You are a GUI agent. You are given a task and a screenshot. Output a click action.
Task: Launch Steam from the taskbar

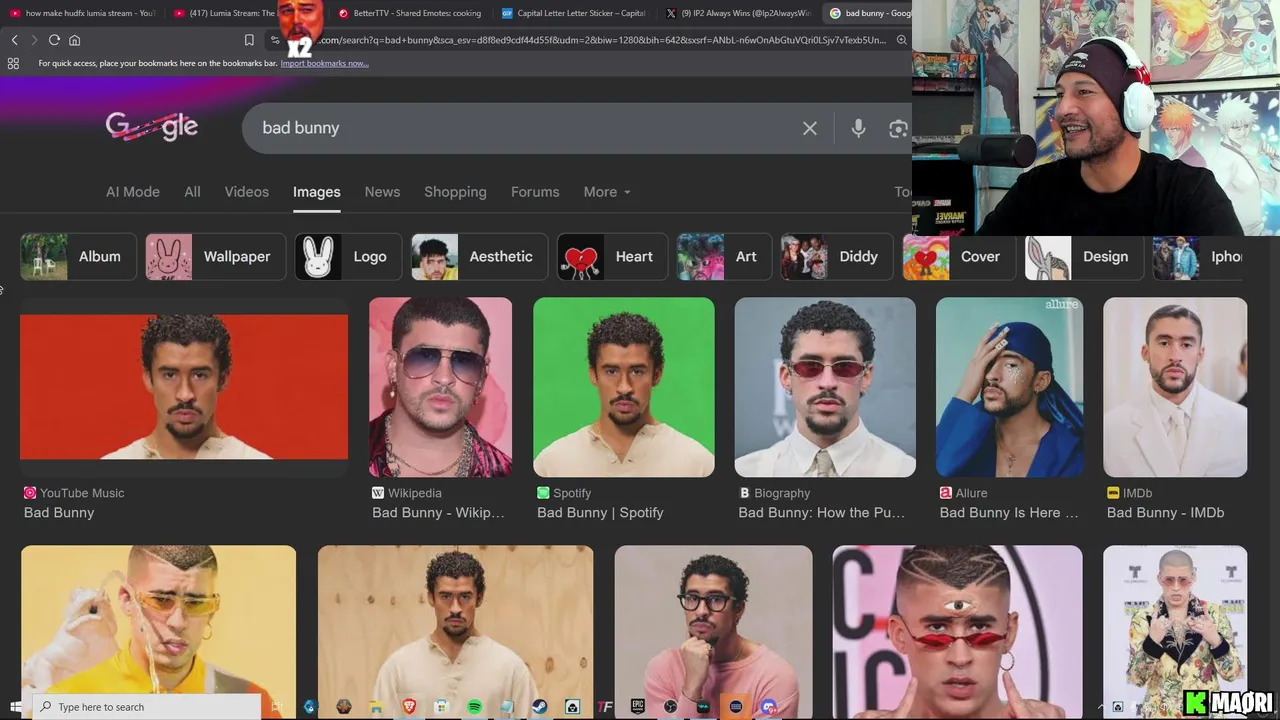click(539, 707)
